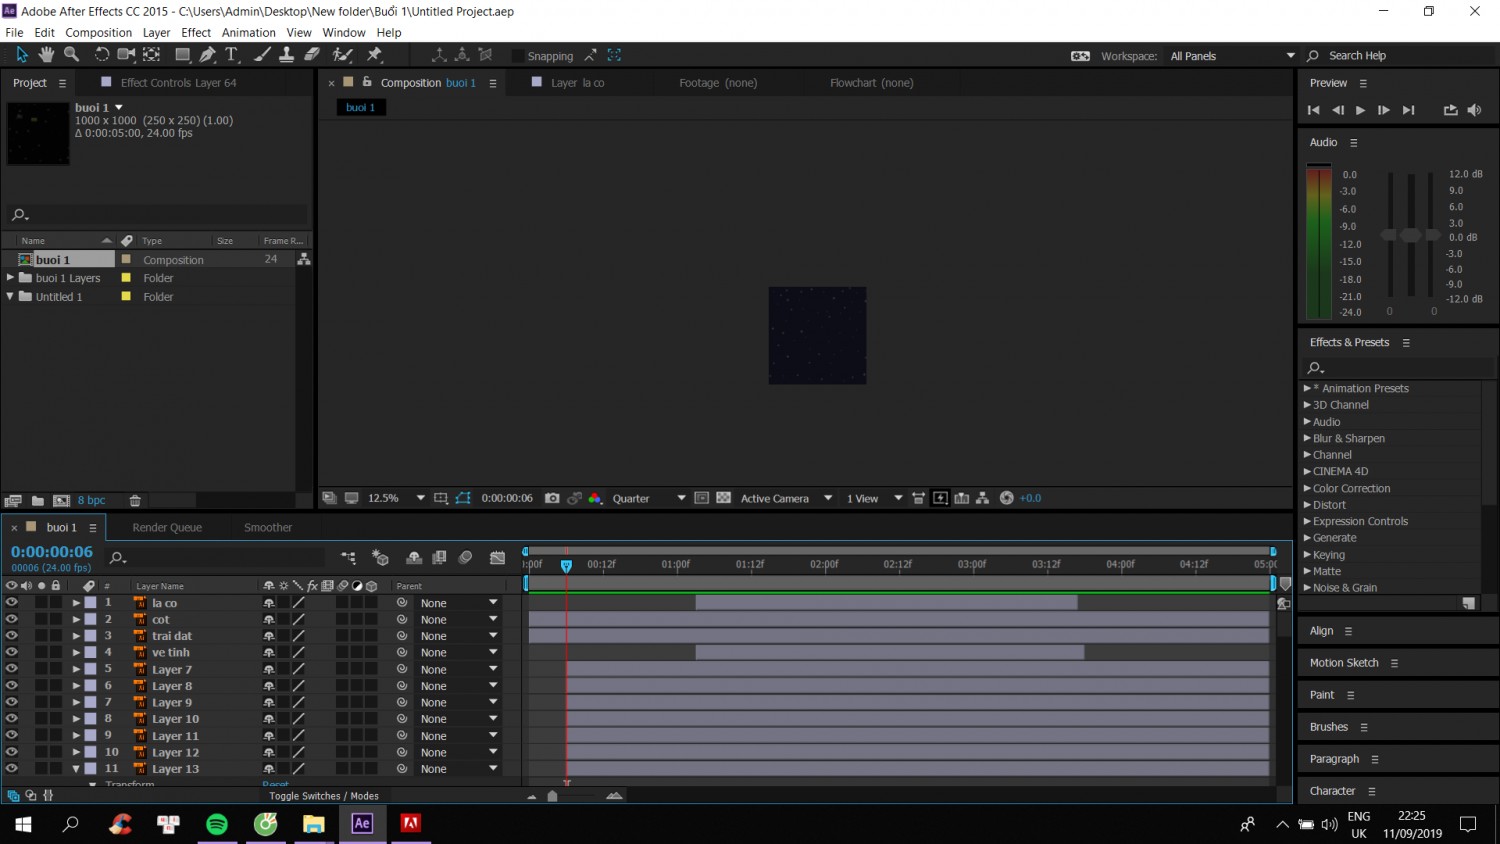Click the current time 0:00:00:06 display
The height and width of the screenshot is (844, 1500).
pyautogui.click(x=52, y=552)
